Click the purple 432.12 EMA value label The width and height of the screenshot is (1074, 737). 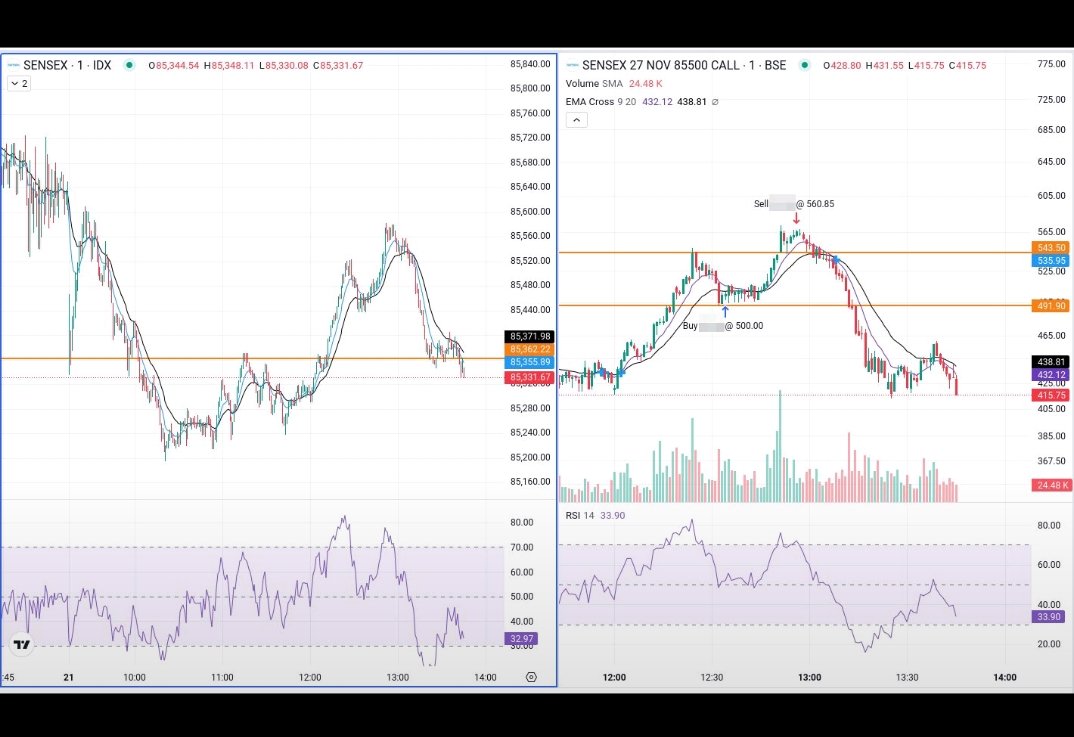(x=1051, y=375)
